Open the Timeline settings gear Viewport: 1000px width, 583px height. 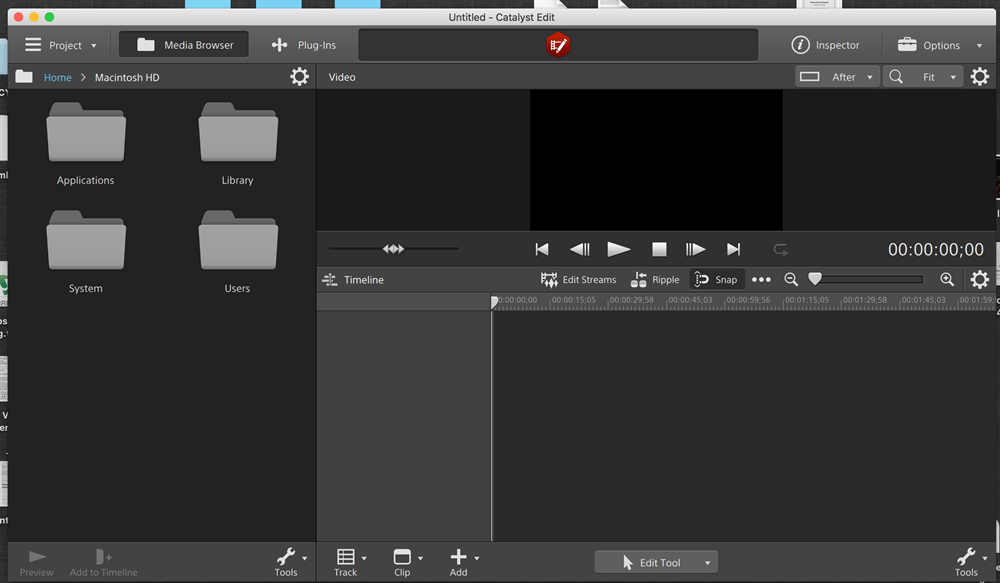tap(980, 279)
